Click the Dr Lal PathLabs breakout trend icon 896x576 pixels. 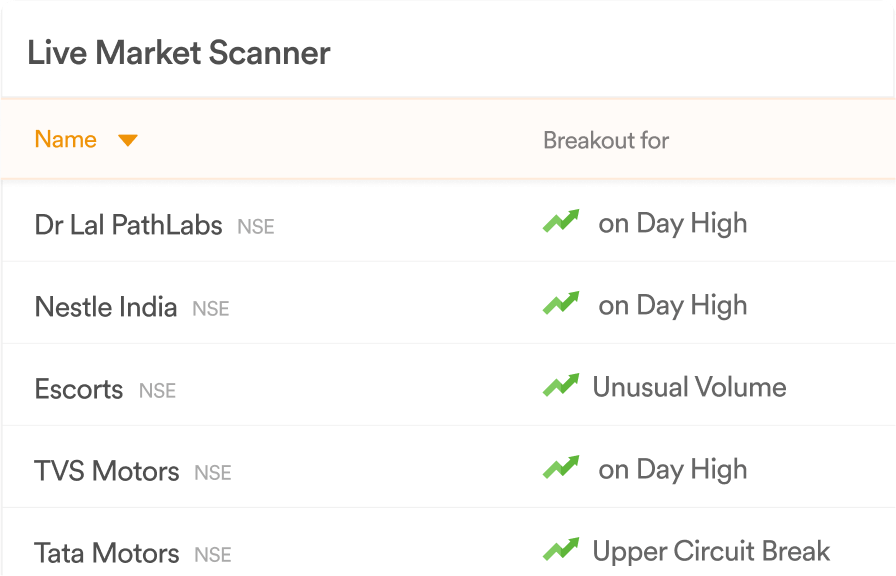[561, 221]
